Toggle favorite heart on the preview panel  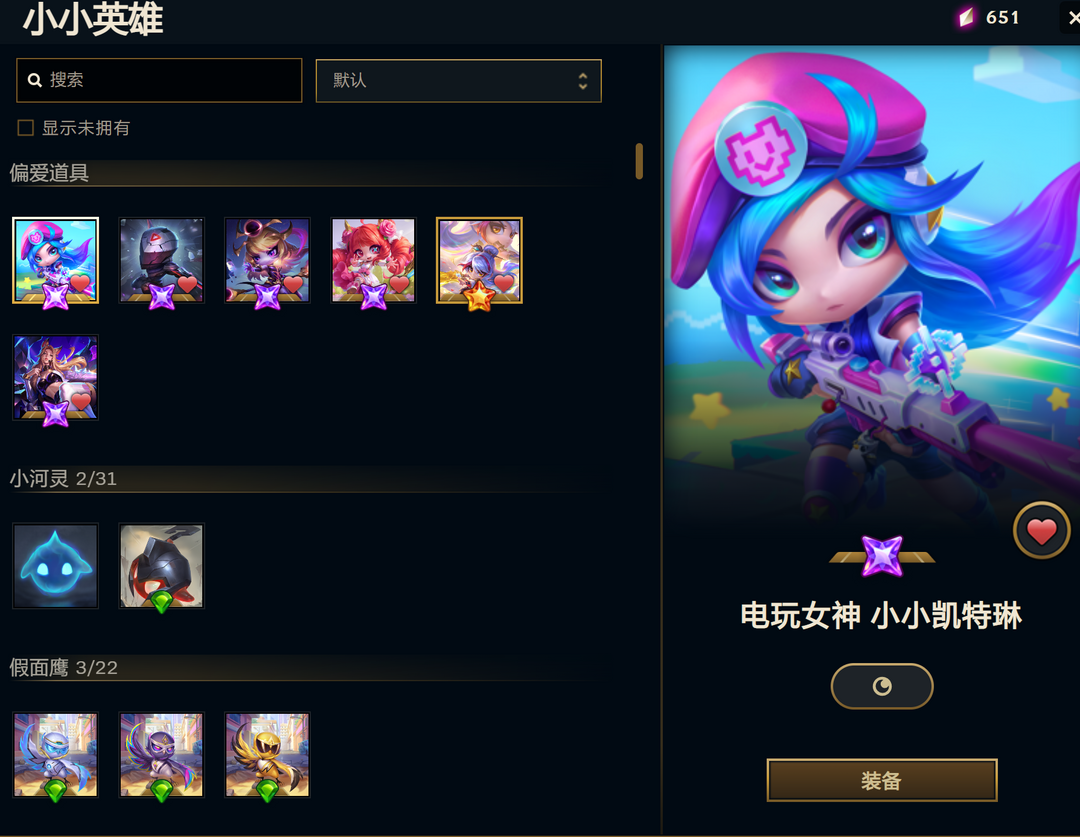pos(1041,531)
